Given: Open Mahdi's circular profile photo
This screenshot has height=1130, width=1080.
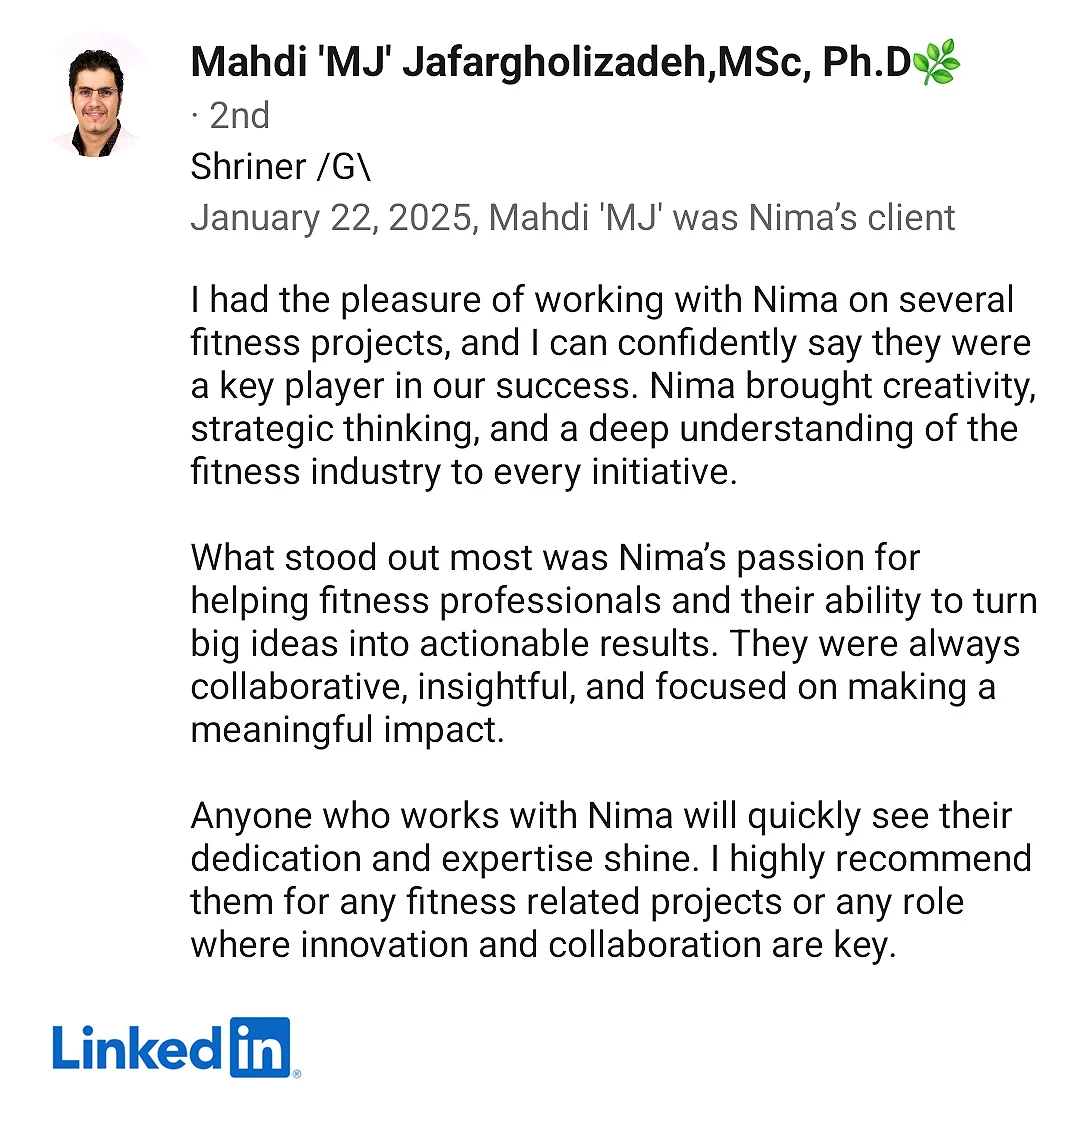Looking at the screenshot, I should [x=96, y=95].
